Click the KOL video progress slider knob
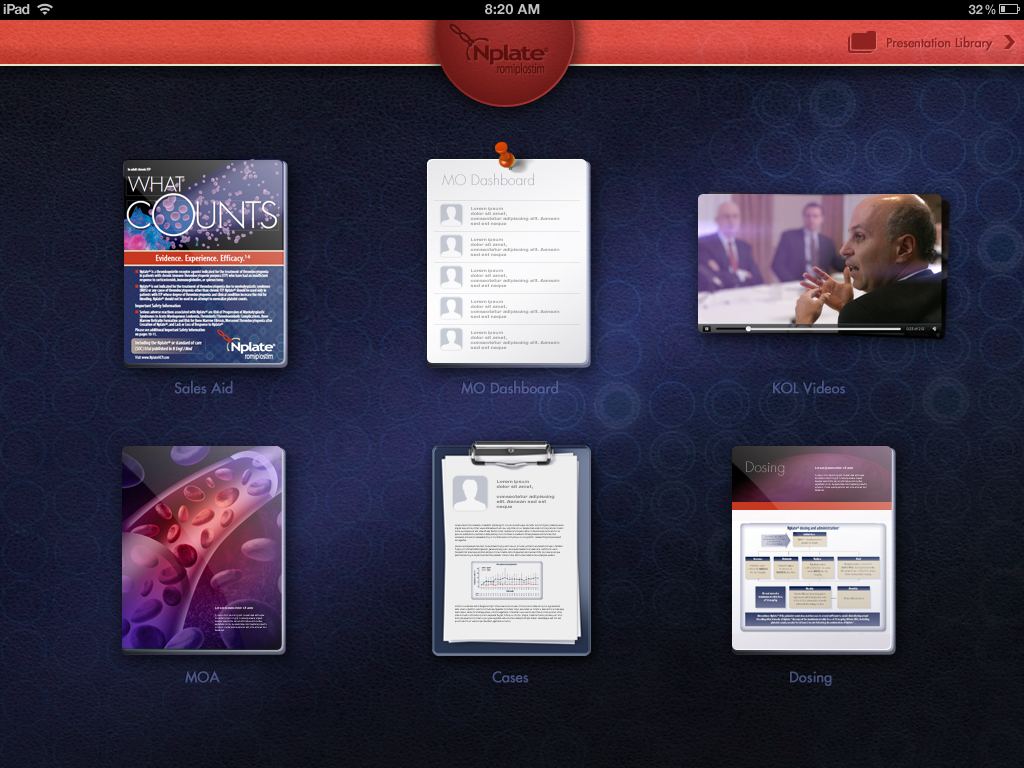 [748, 328]
